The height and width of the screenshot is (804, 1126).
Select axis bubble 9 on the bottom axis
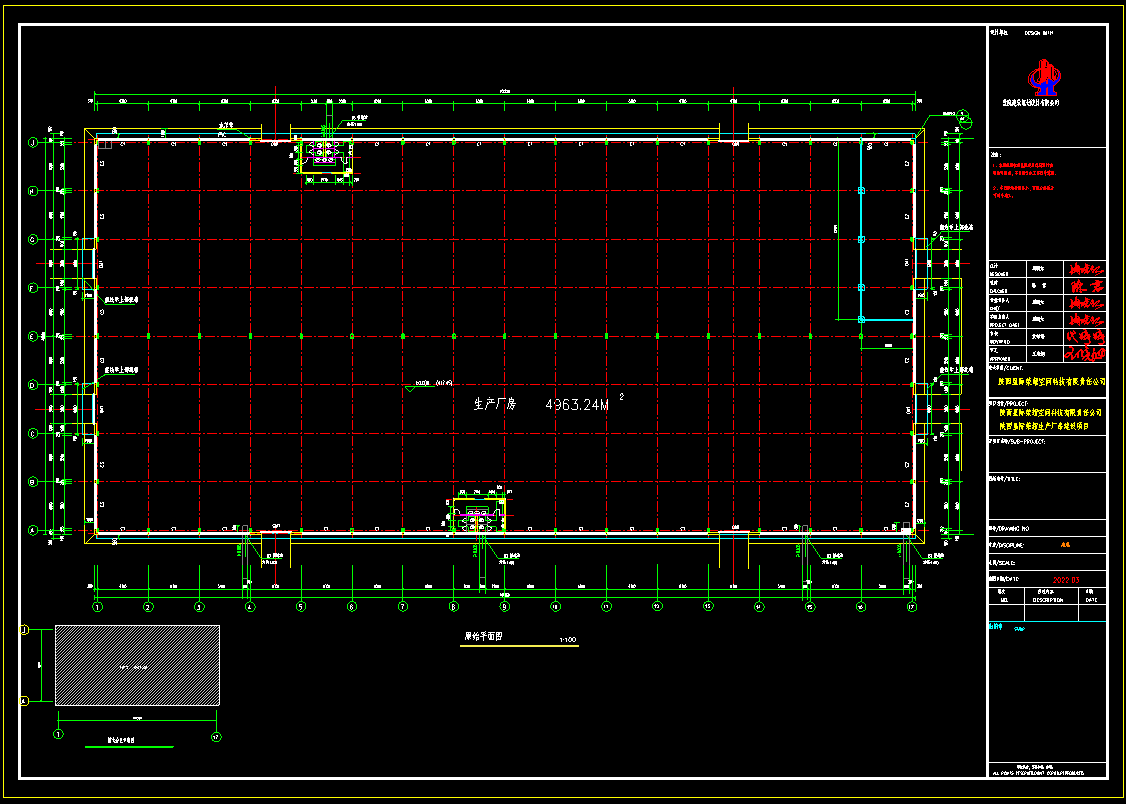click(504, 606)
